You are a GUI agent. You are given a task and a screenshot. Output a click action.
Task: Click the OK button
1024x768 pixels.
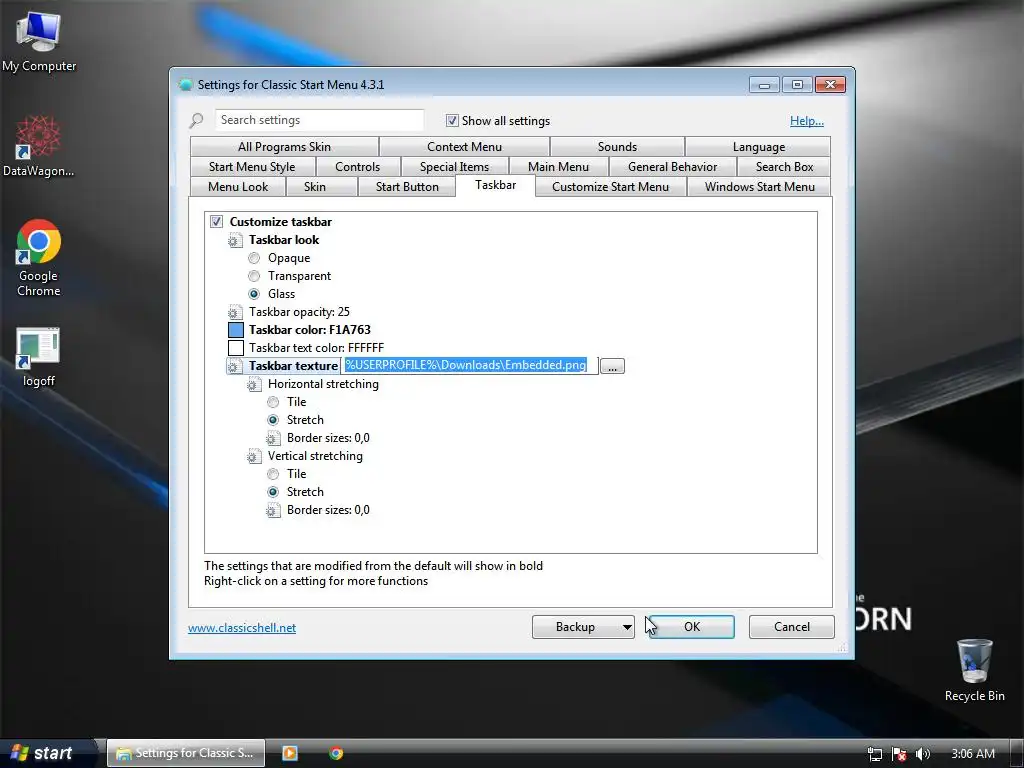[692, 627]
